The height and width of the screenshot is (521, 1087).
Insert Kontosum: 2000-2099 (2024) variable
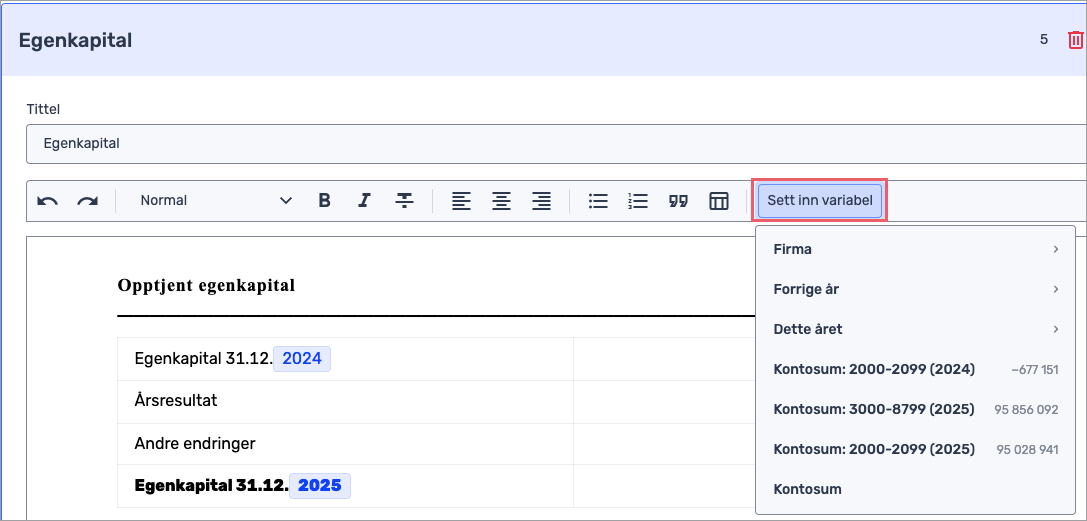(x=915, y=369)
